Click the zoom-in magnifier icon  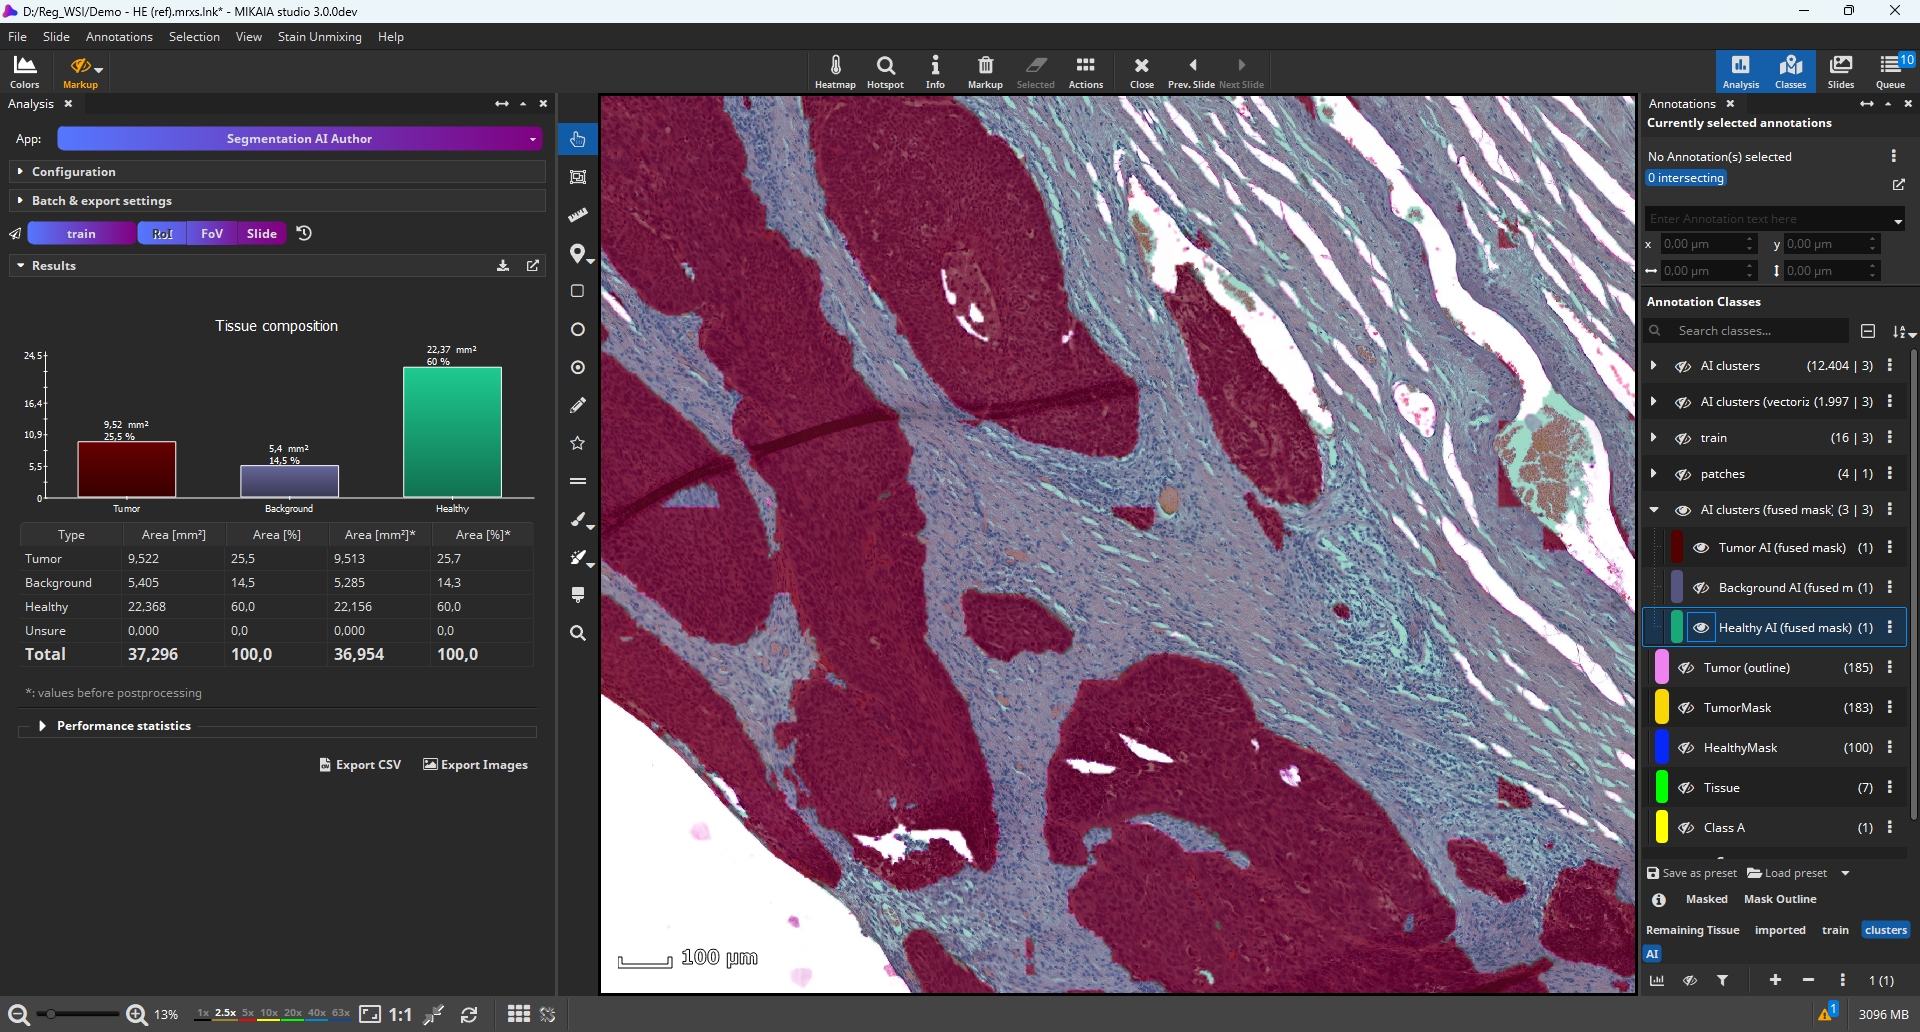[x=137, y=1015]
